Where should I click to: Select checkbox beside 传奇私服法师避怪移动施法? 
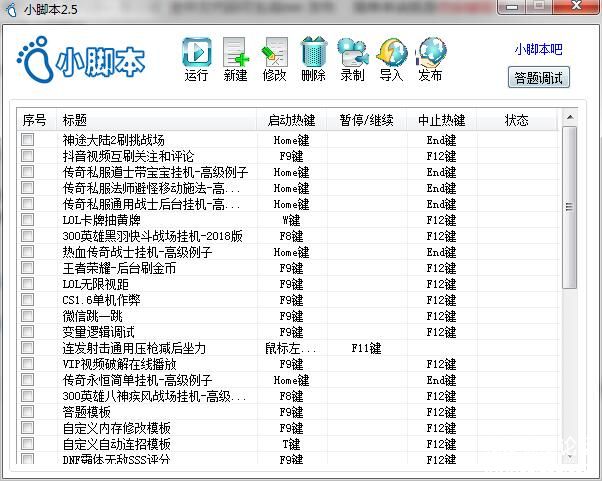[28, 188]
